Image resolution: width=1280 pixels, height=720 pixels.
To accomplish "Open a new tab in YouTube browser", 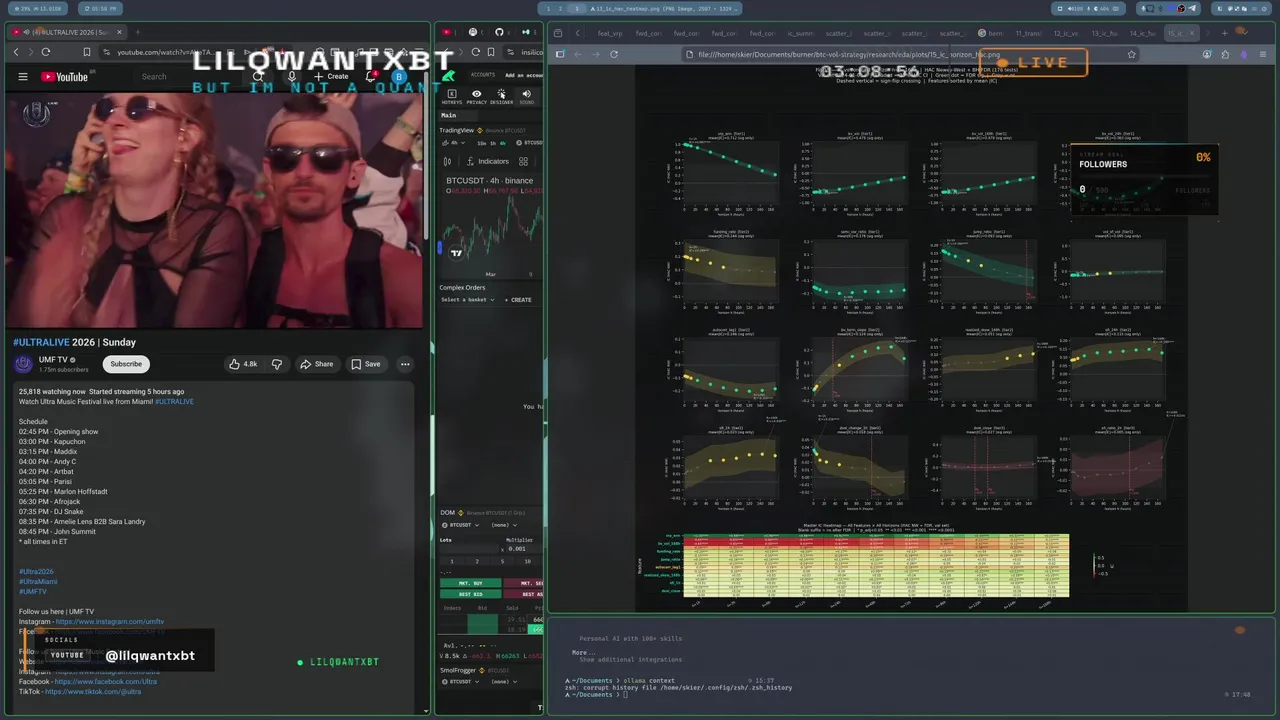I will click(x=137, y=32).
